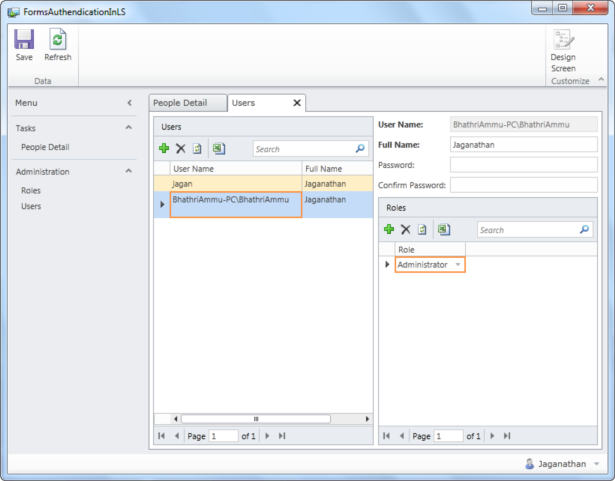Refresh the Roles grid
Viewport: 615px width, 481px height.
click(422, 230)
